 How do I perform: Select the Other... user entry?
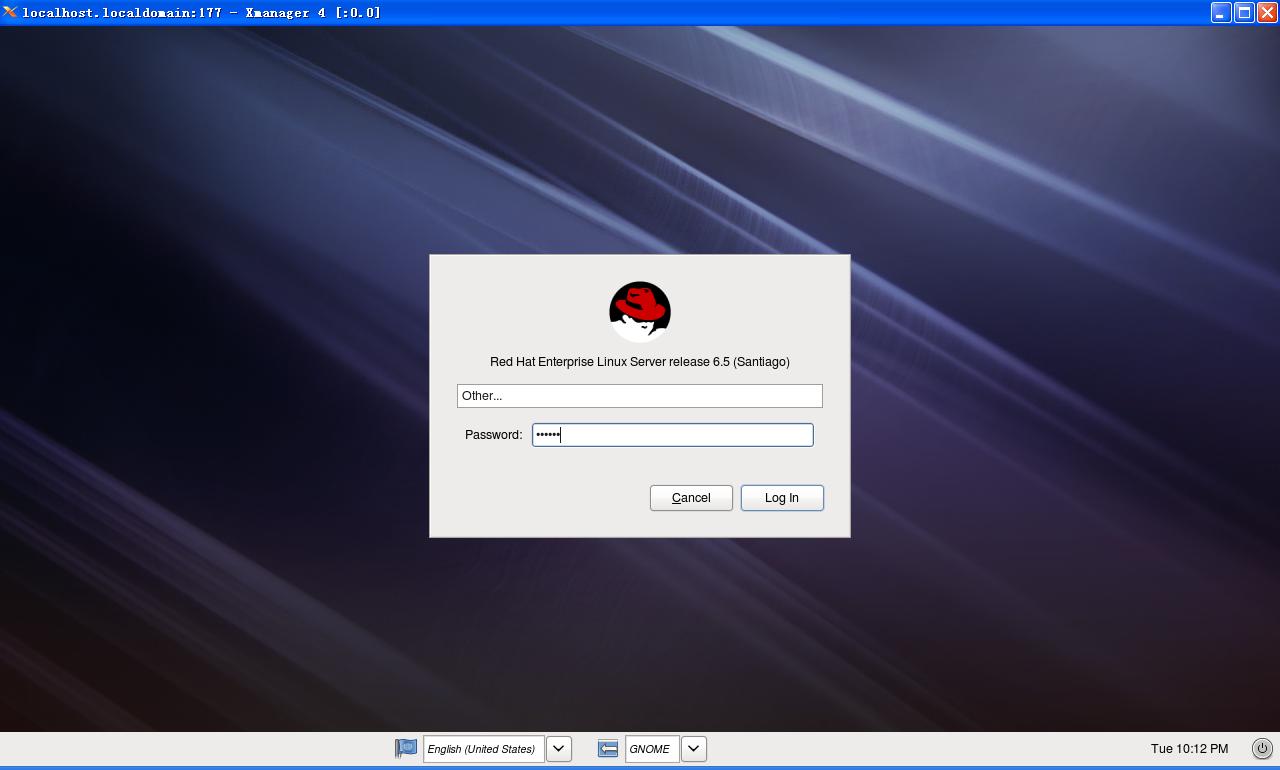(x=640, y=396)
